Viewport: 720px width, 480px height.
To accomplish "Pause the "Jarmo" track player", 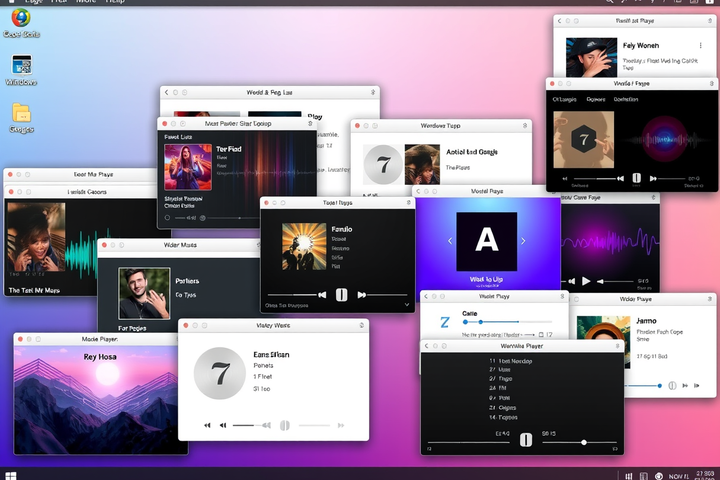I will (x=672, y=385).
